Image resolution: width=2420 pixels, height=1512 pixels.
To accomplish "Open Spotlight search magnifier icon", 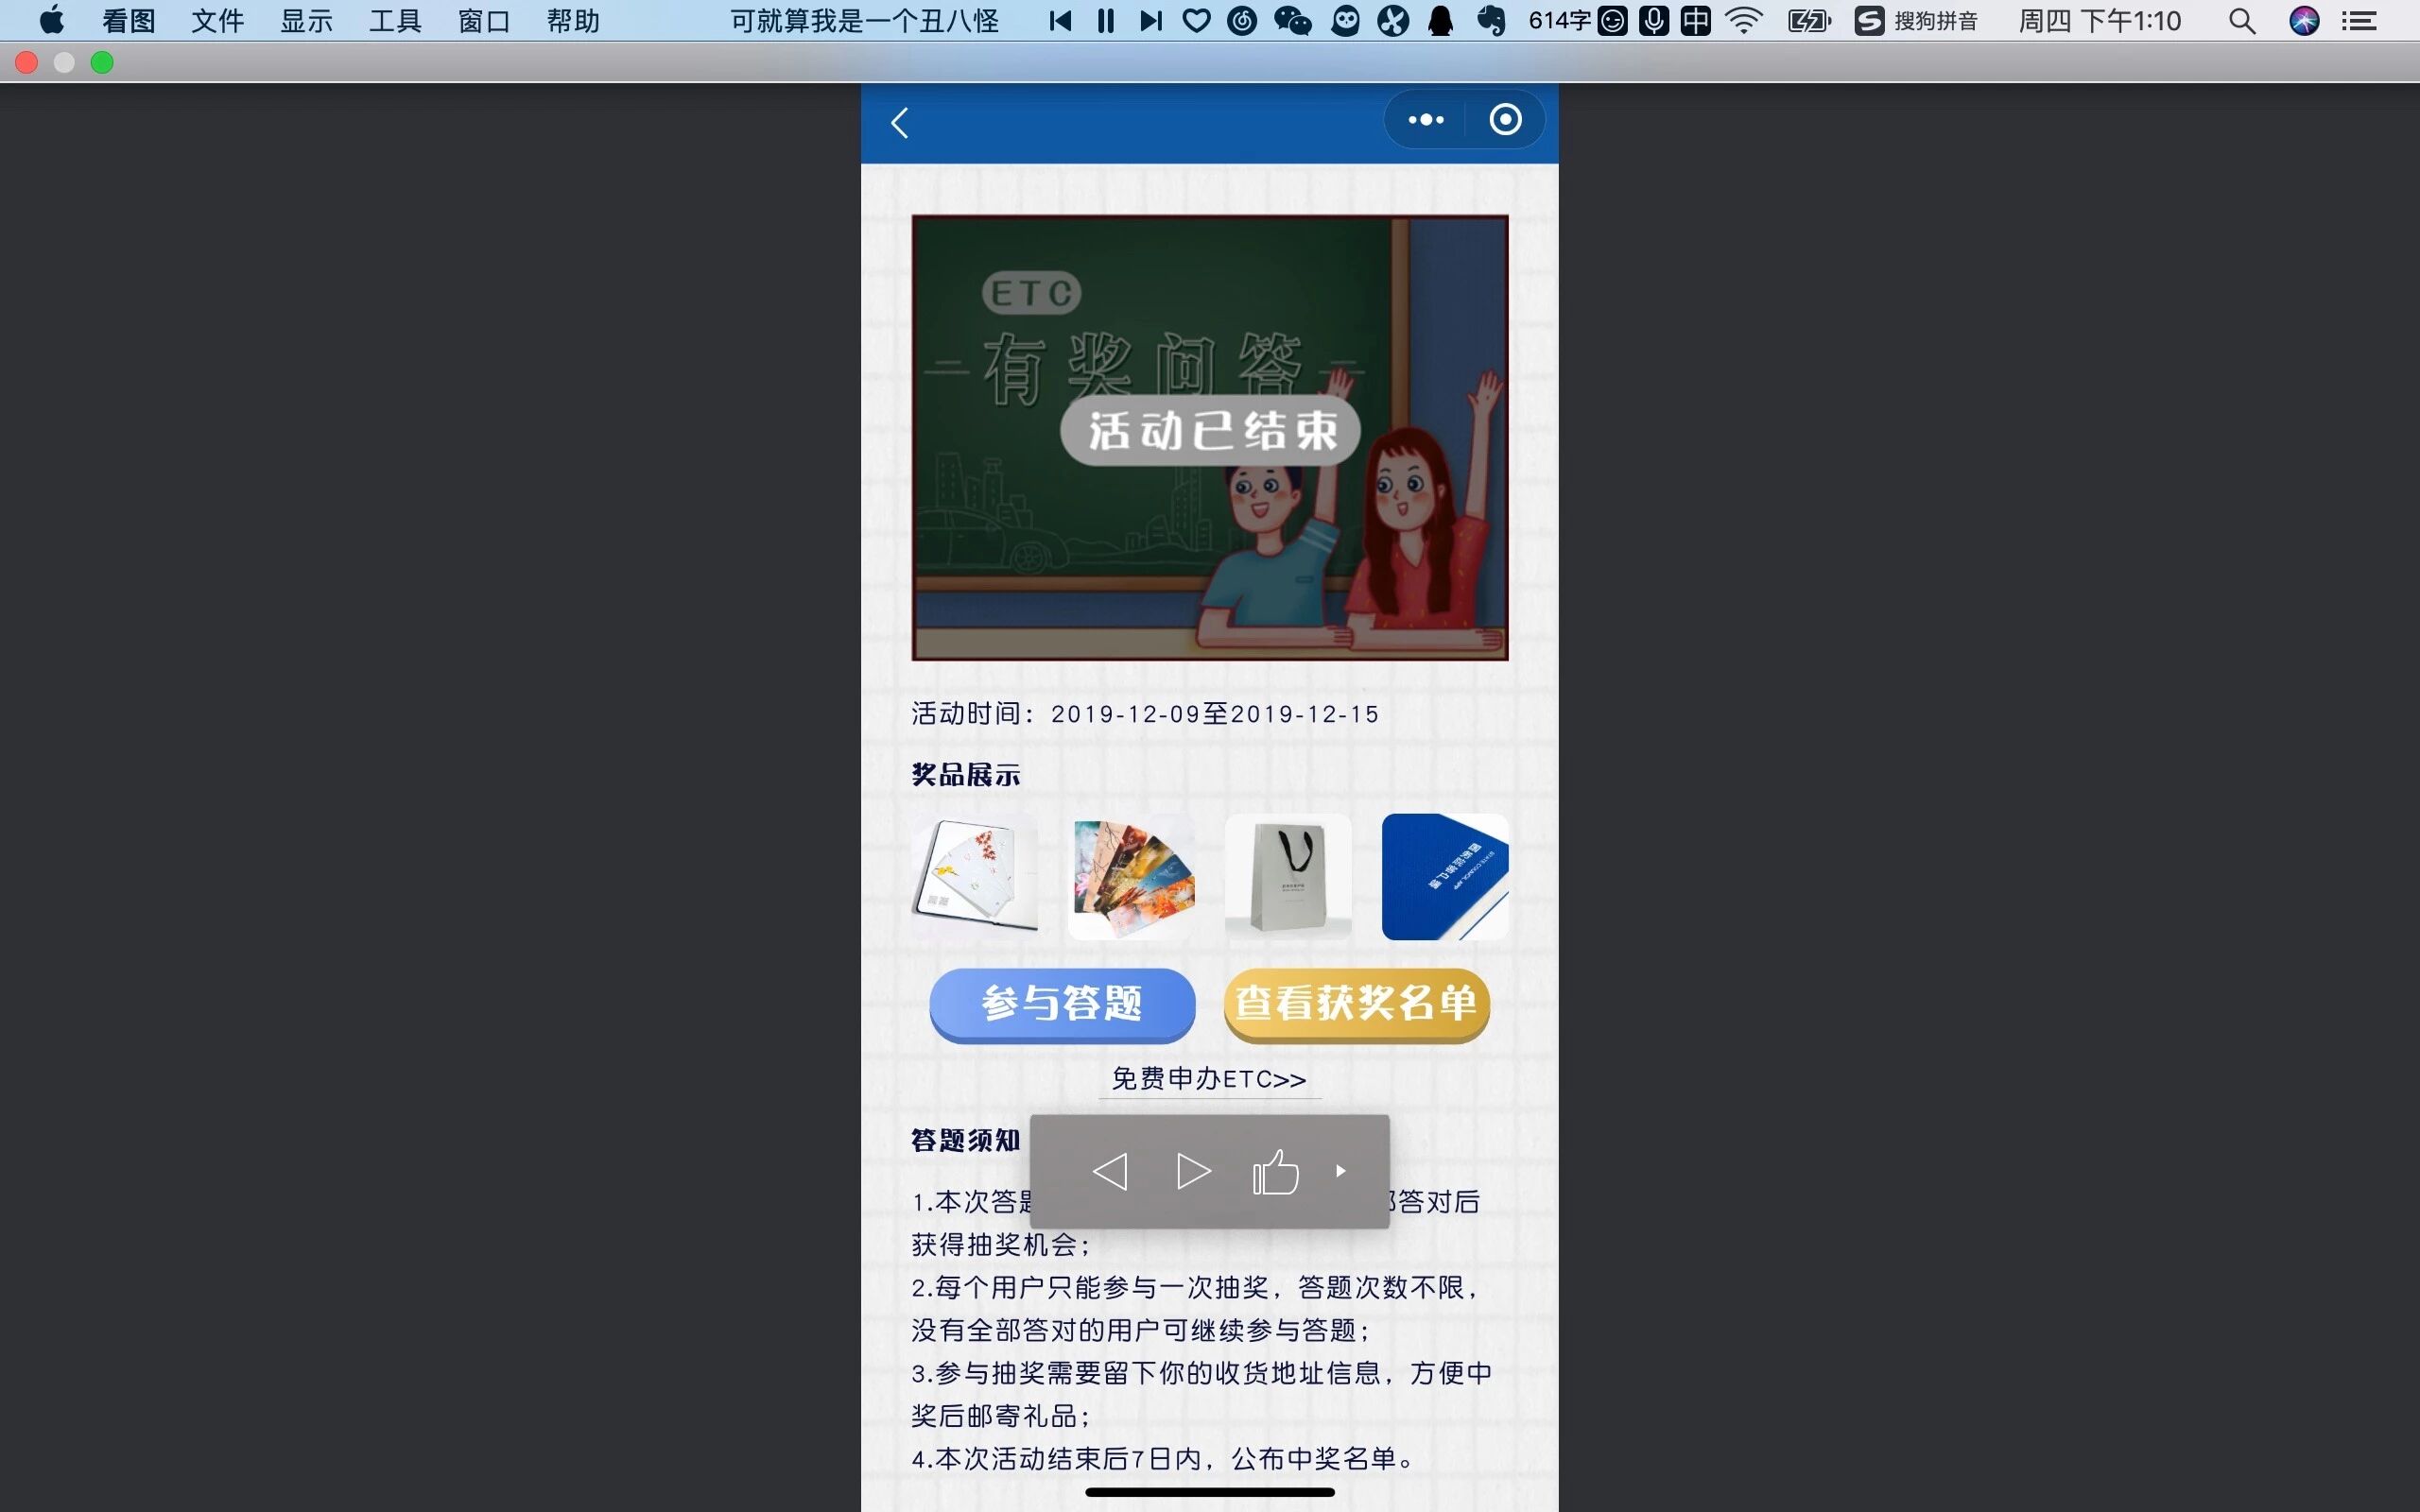I will point(2241,21).
